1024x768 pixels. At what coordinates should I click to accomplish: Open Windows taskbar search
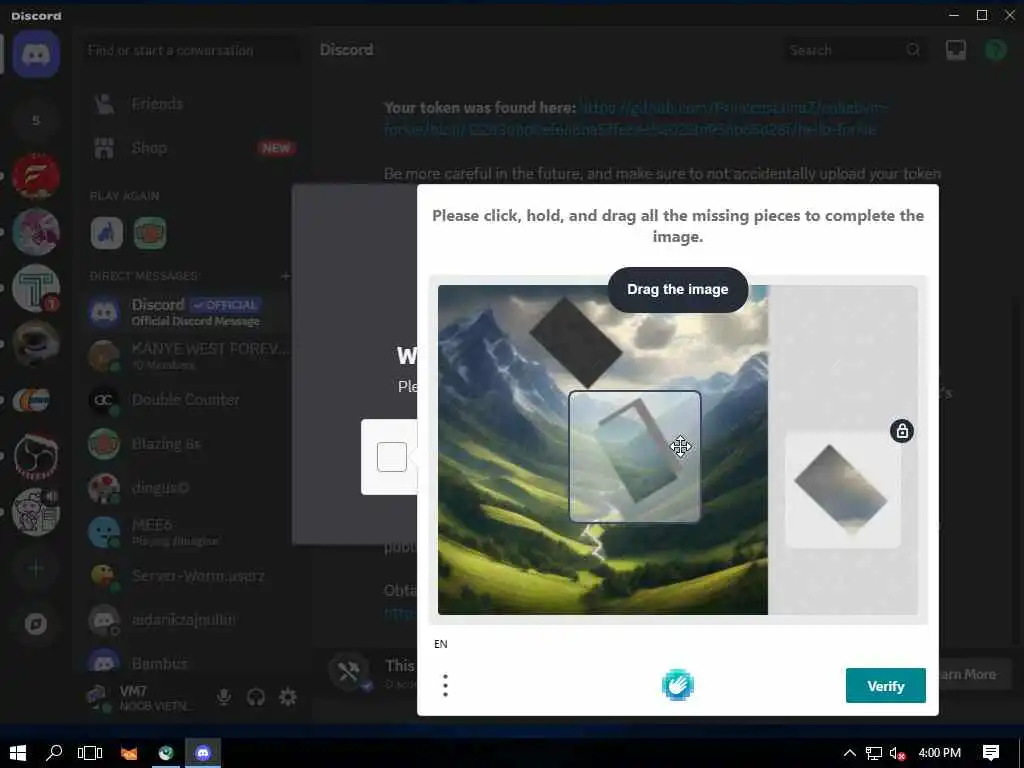click(x=54, y=752)
